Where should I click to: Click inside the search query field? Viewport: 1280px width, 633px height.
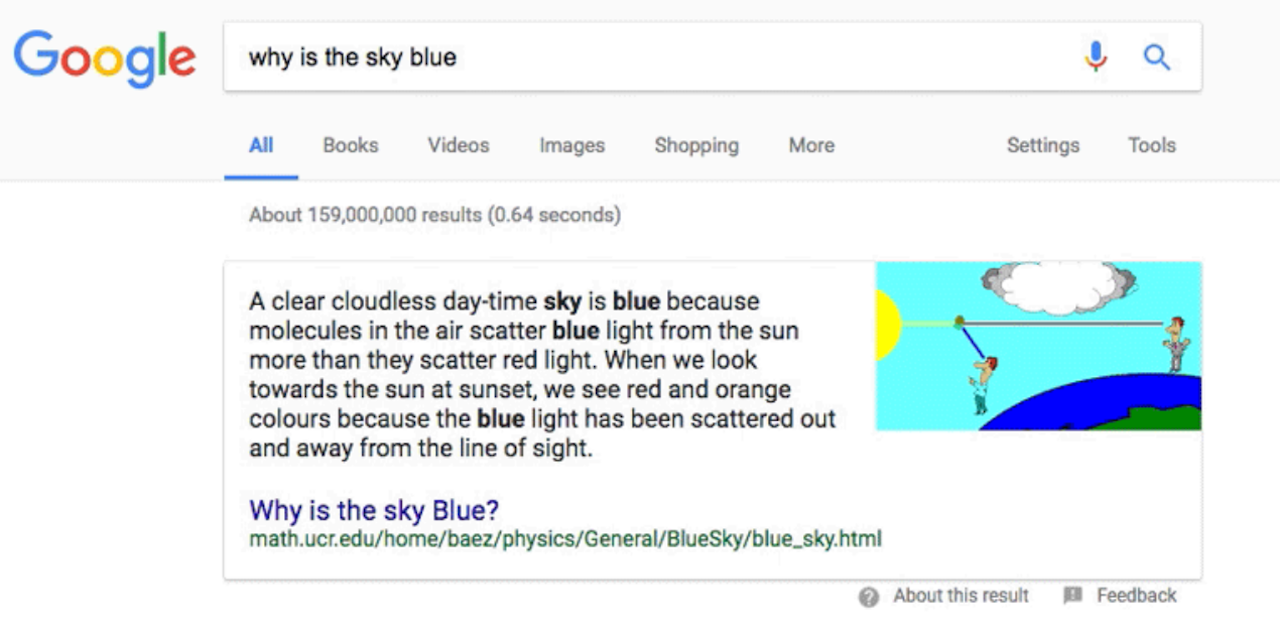[x=600, y=57]
